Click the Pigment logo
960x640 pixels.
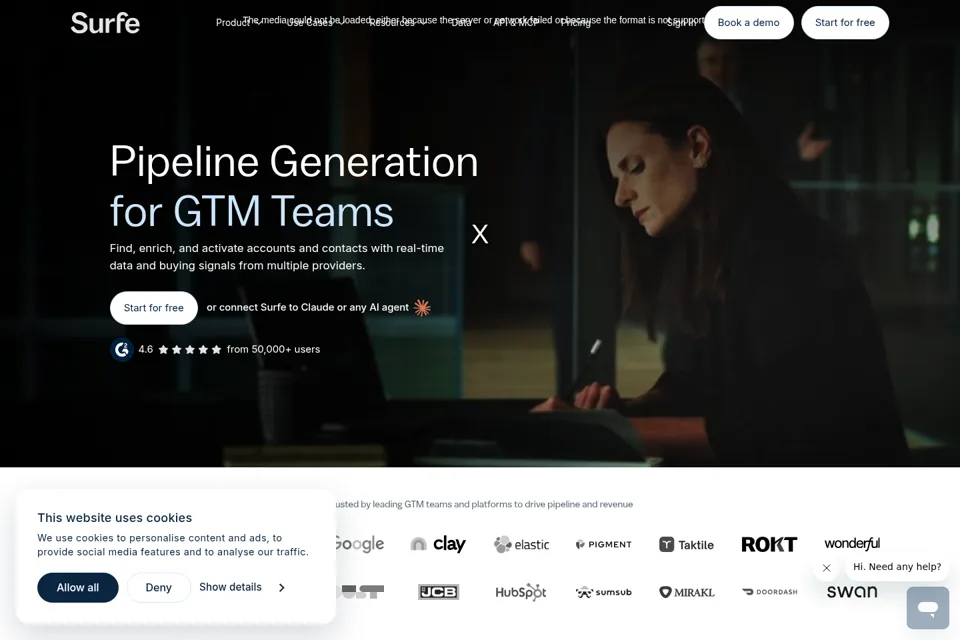(x=604, y=544)
